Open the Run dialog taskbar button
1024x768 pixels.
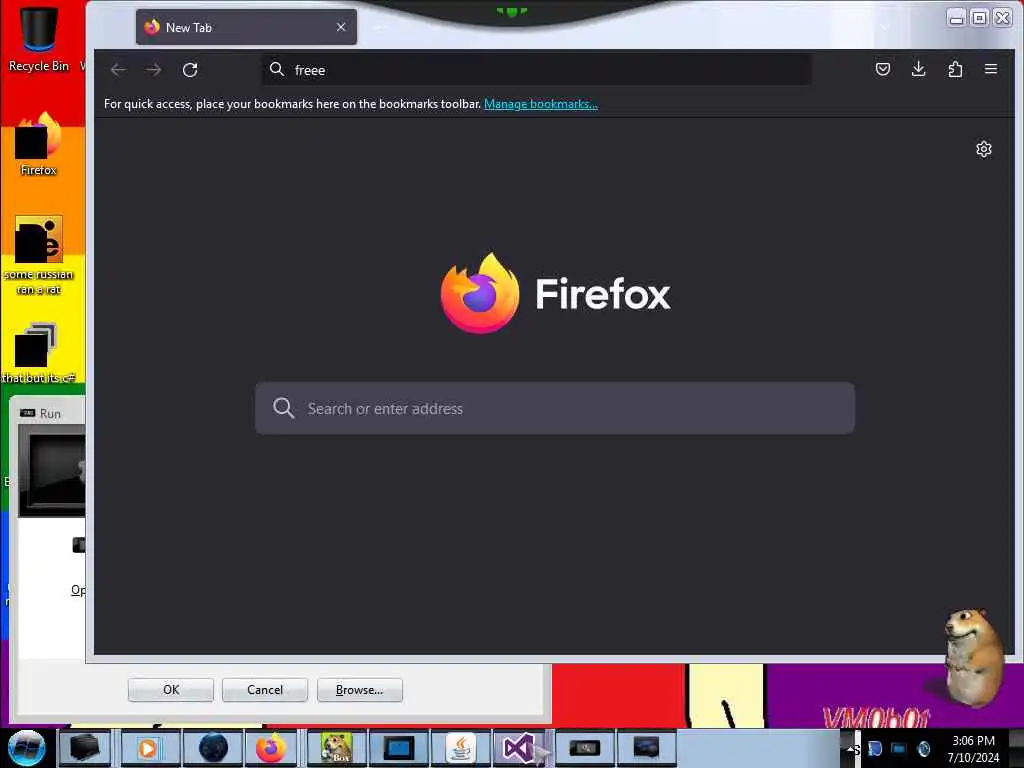(584, 748)
